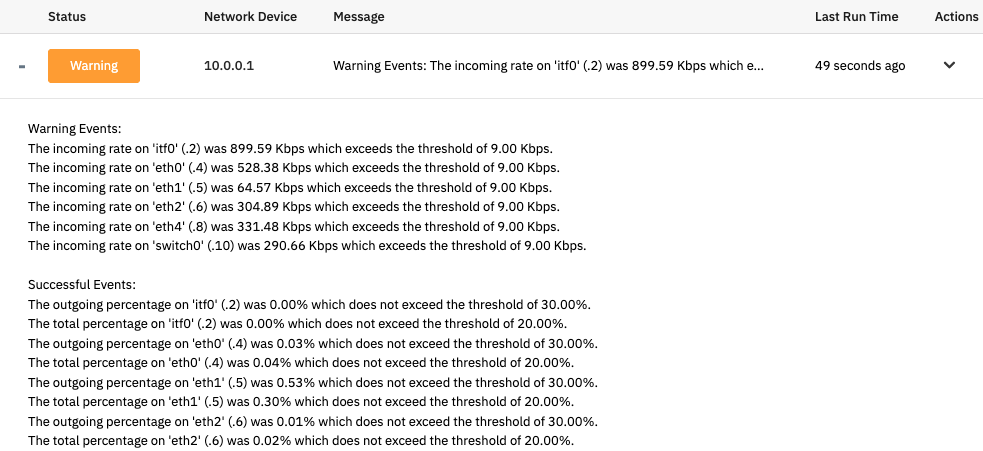Click the 'switch0' incoming rate 290.66 Kbps line
This screenshot has height=451, width=983.
[307, 245]
